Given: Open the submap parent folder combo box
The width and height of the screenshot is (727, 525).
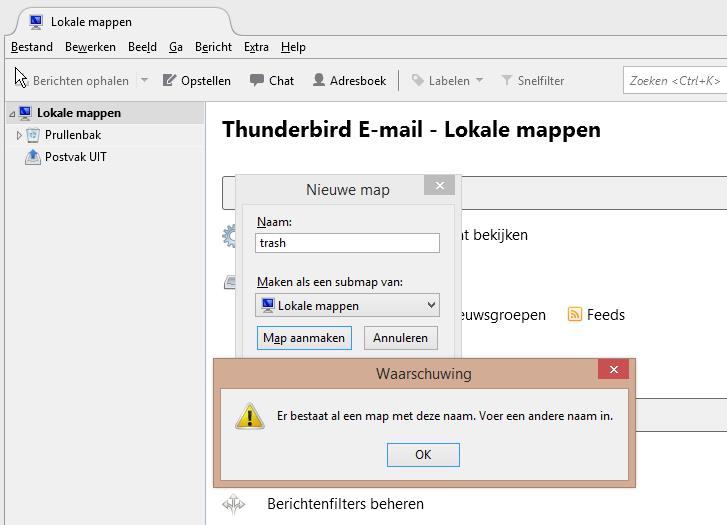Looking at the screenshot, I should pos(347,305).
